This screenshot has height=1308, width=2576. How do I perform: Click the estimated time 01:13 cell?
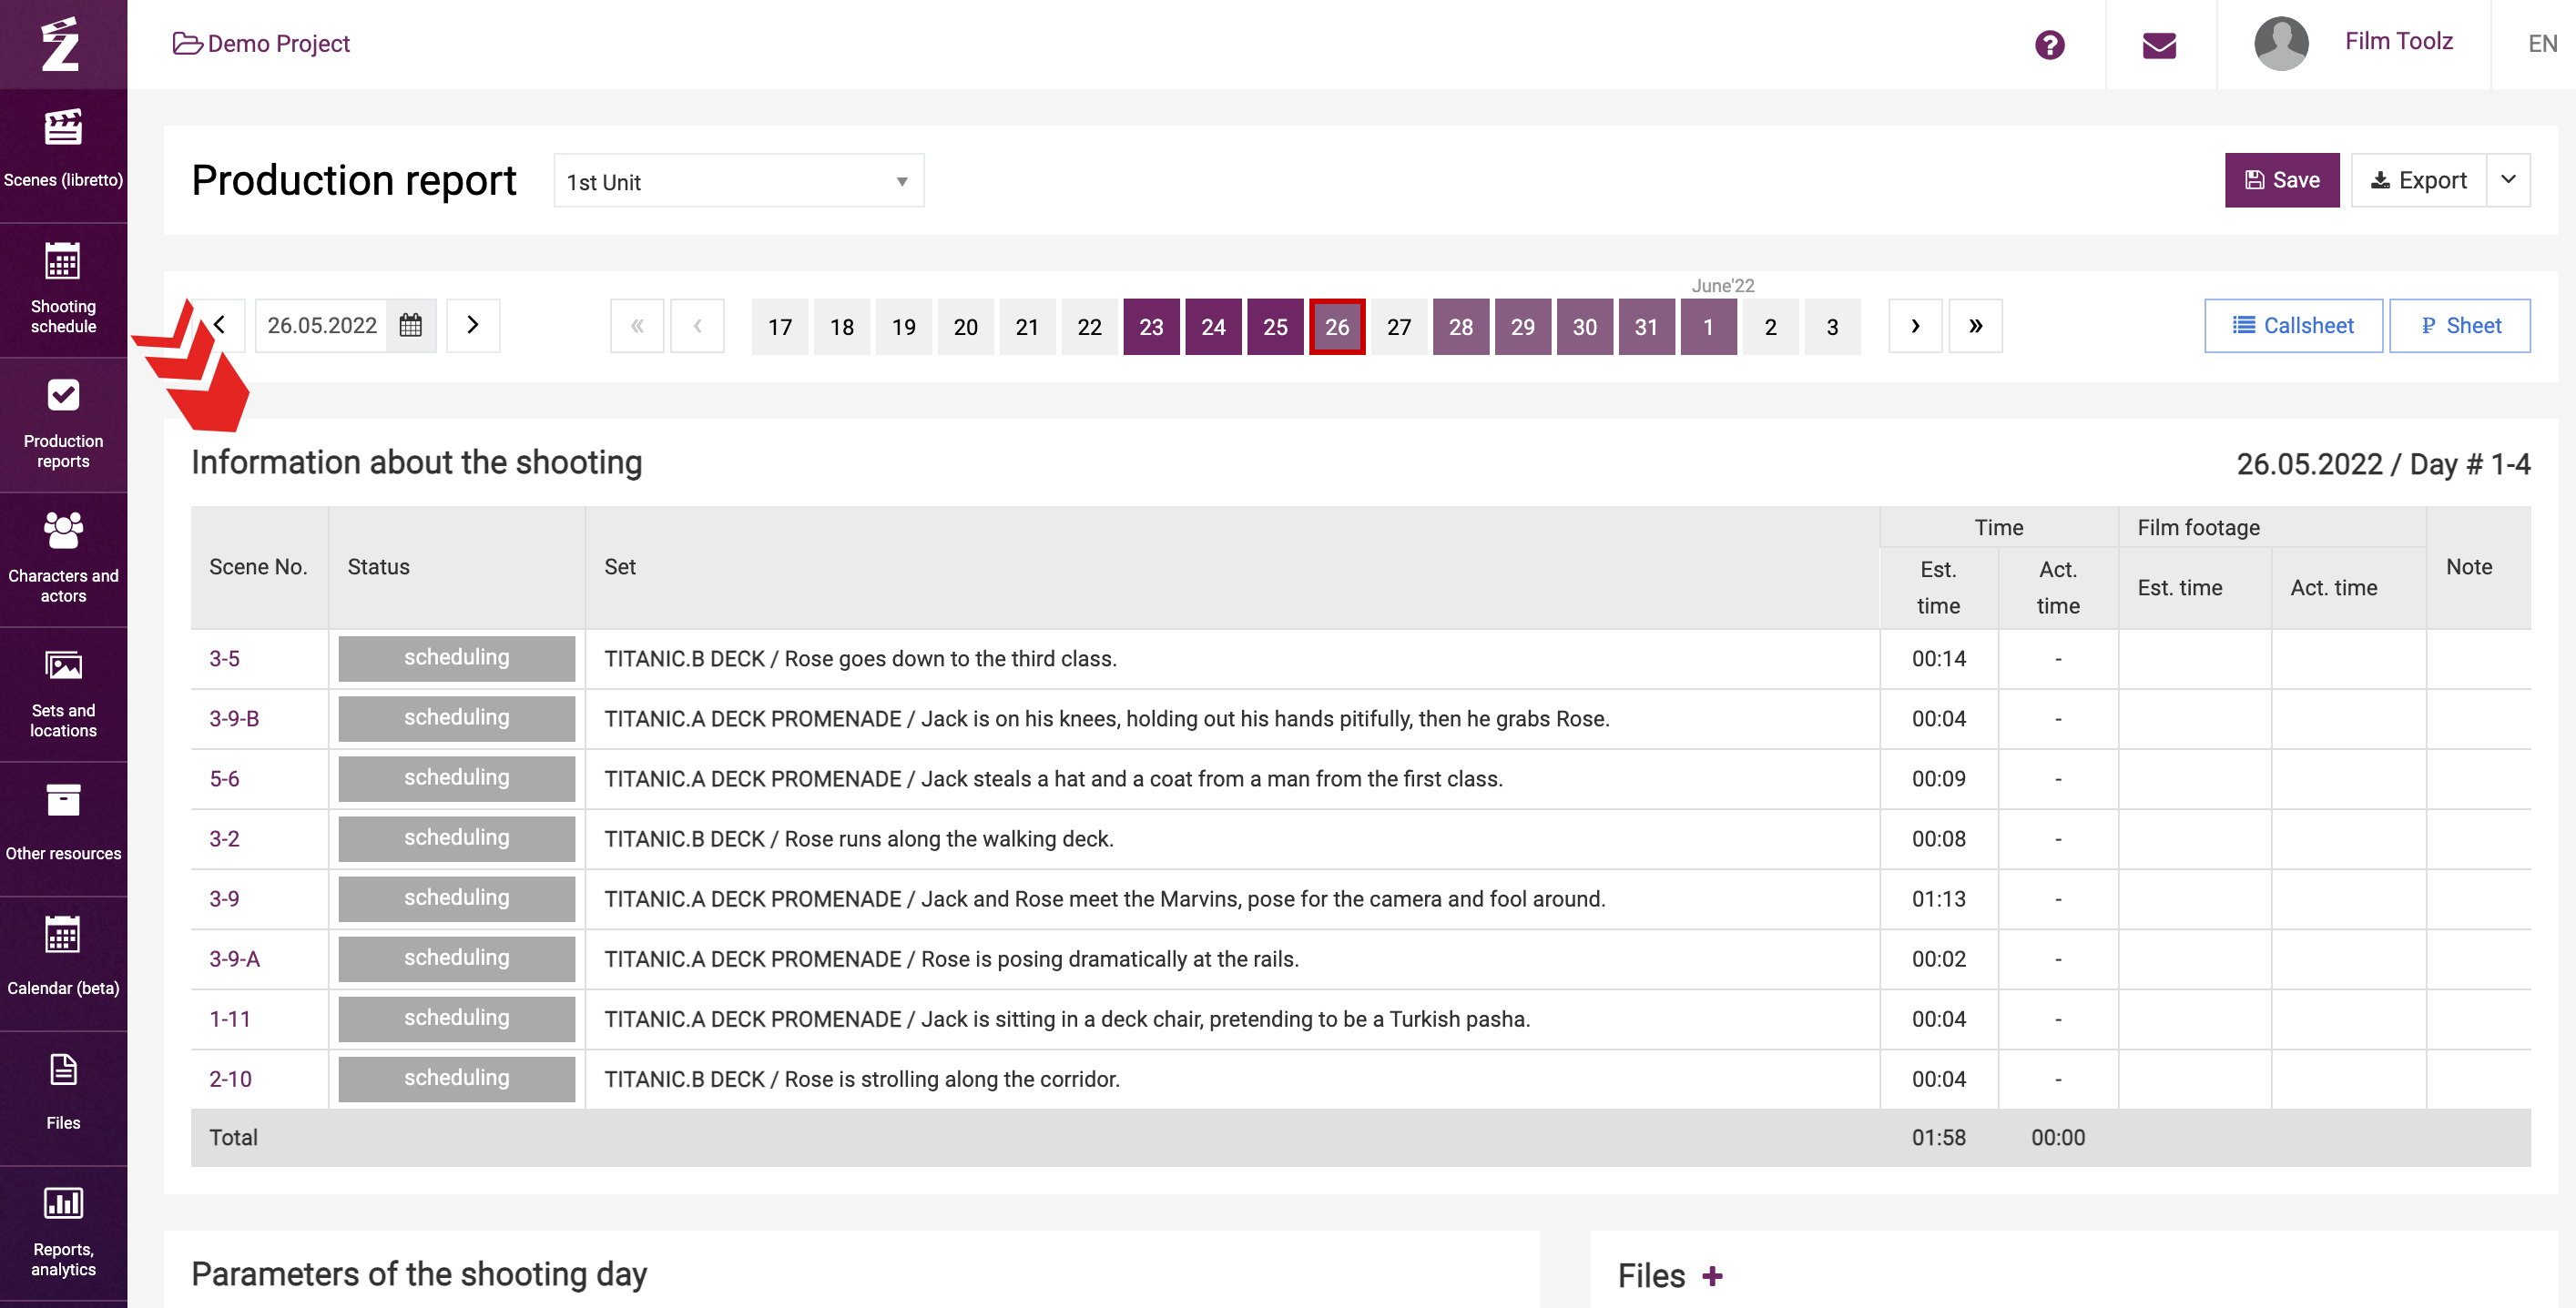point(1938,898)
